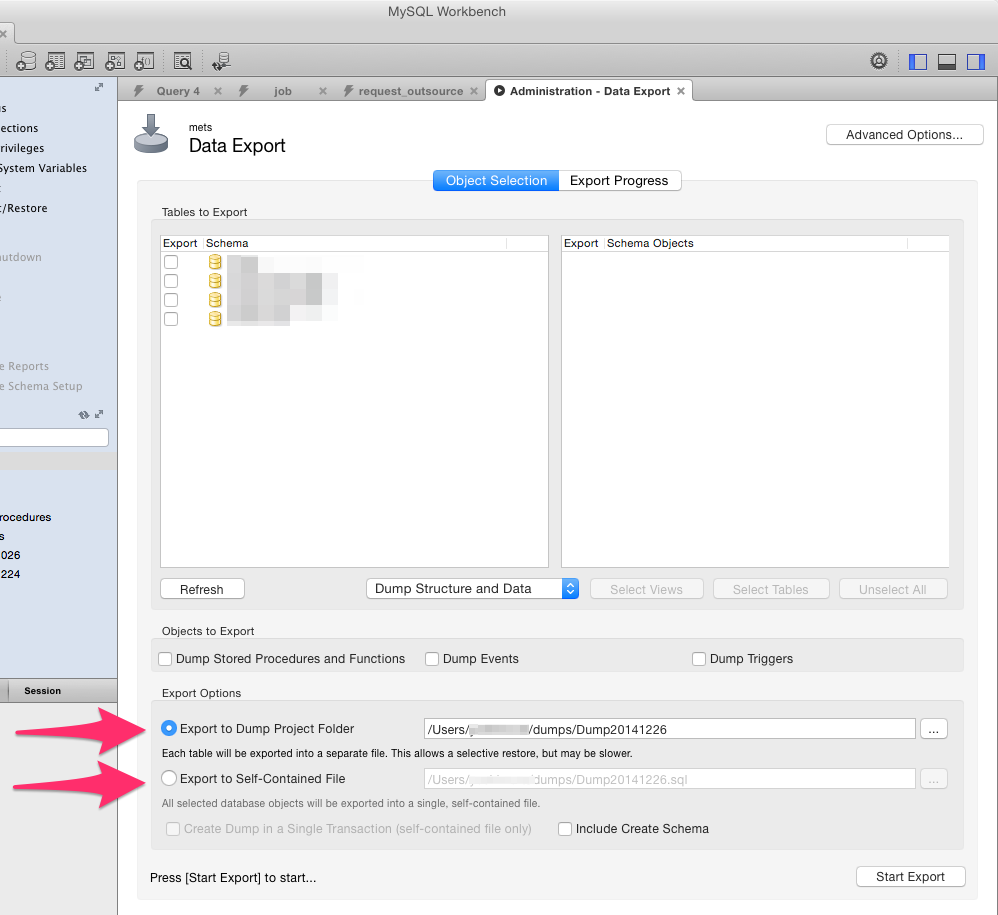Open the search table data tool
This screenshot has width=998, height=915.
pos(183,61)
